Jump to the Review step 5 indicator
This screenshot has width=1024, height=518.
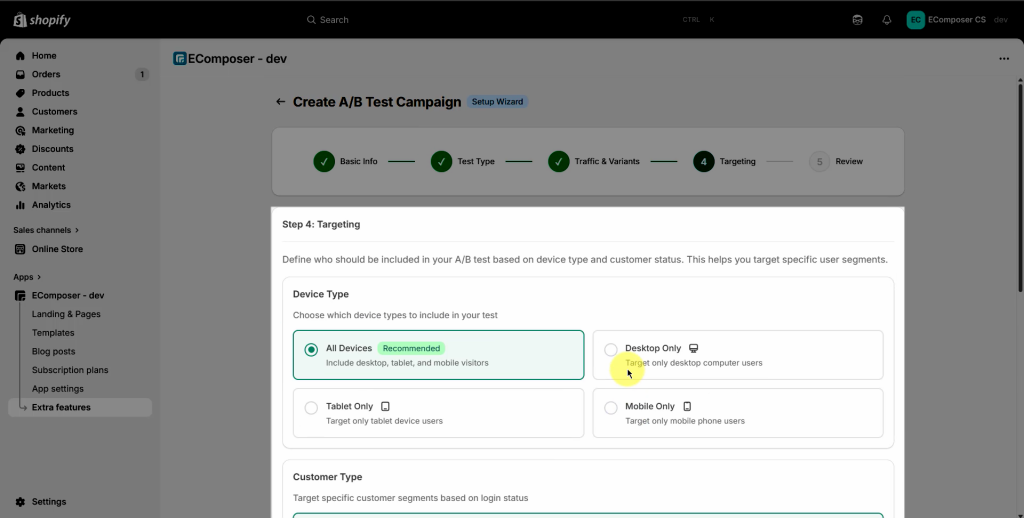[x=820, y=161]
